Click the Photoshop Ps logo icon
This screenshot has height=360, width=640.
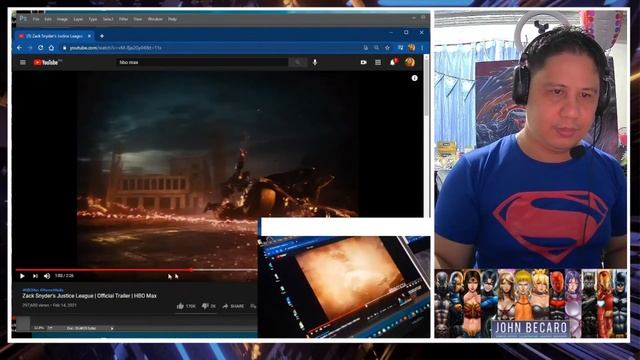[x=23, y=19]
